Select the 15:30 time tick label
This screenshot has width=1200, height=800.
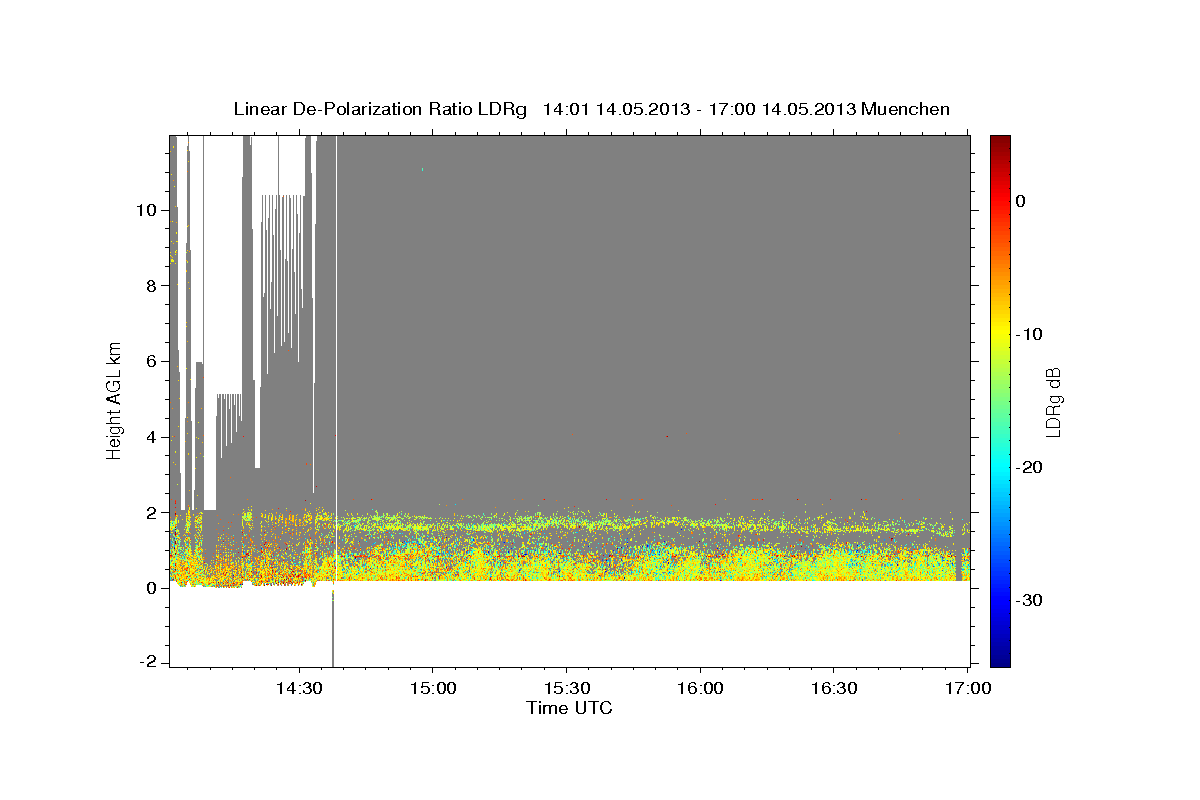point(567,688)
